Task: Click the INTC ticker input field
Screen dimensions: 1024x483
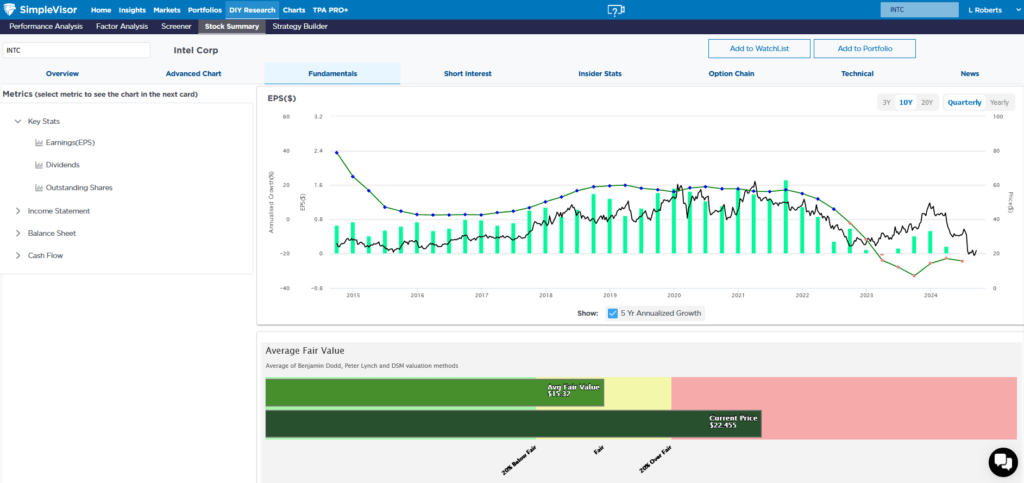Action: click(76, 49)
